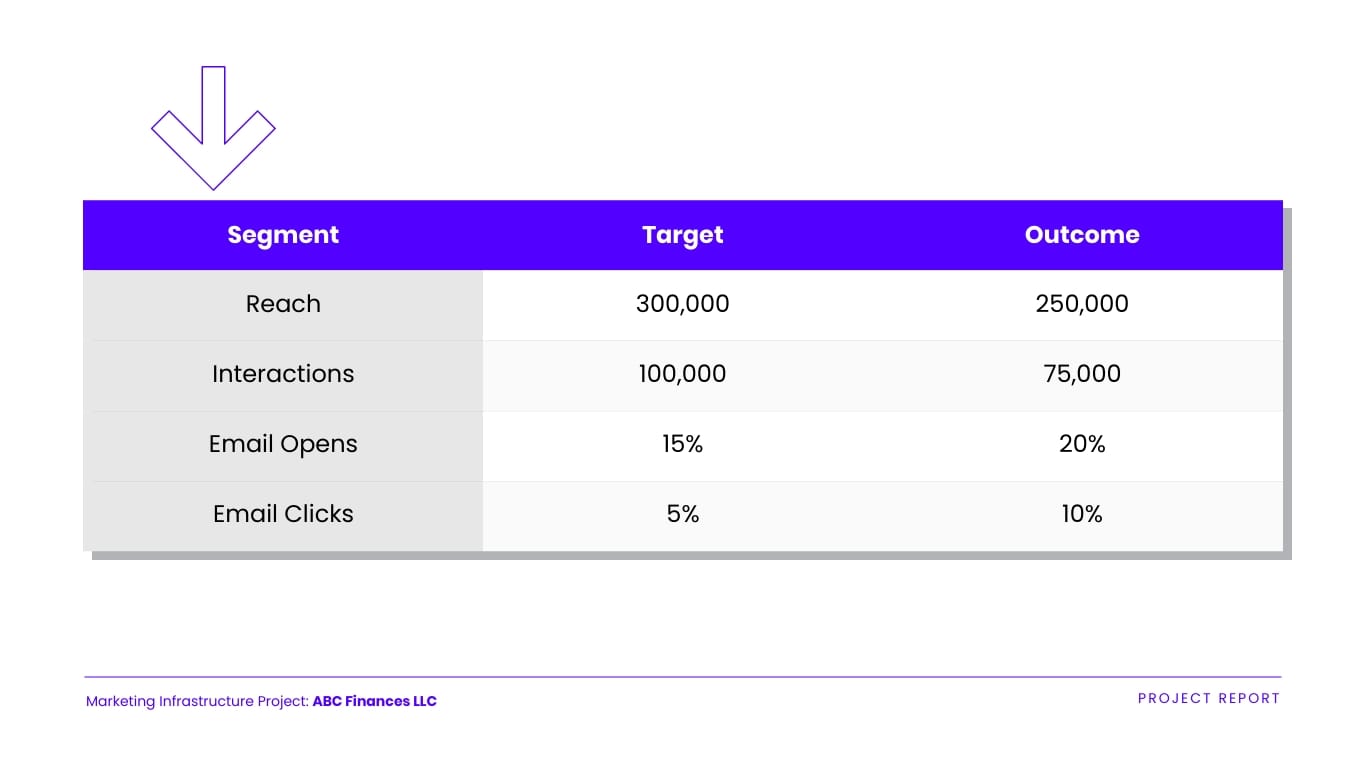The width and height of the screenshot is (1366, 768).
Task: Select the 300,000 target cell
Action: point(682,304)
